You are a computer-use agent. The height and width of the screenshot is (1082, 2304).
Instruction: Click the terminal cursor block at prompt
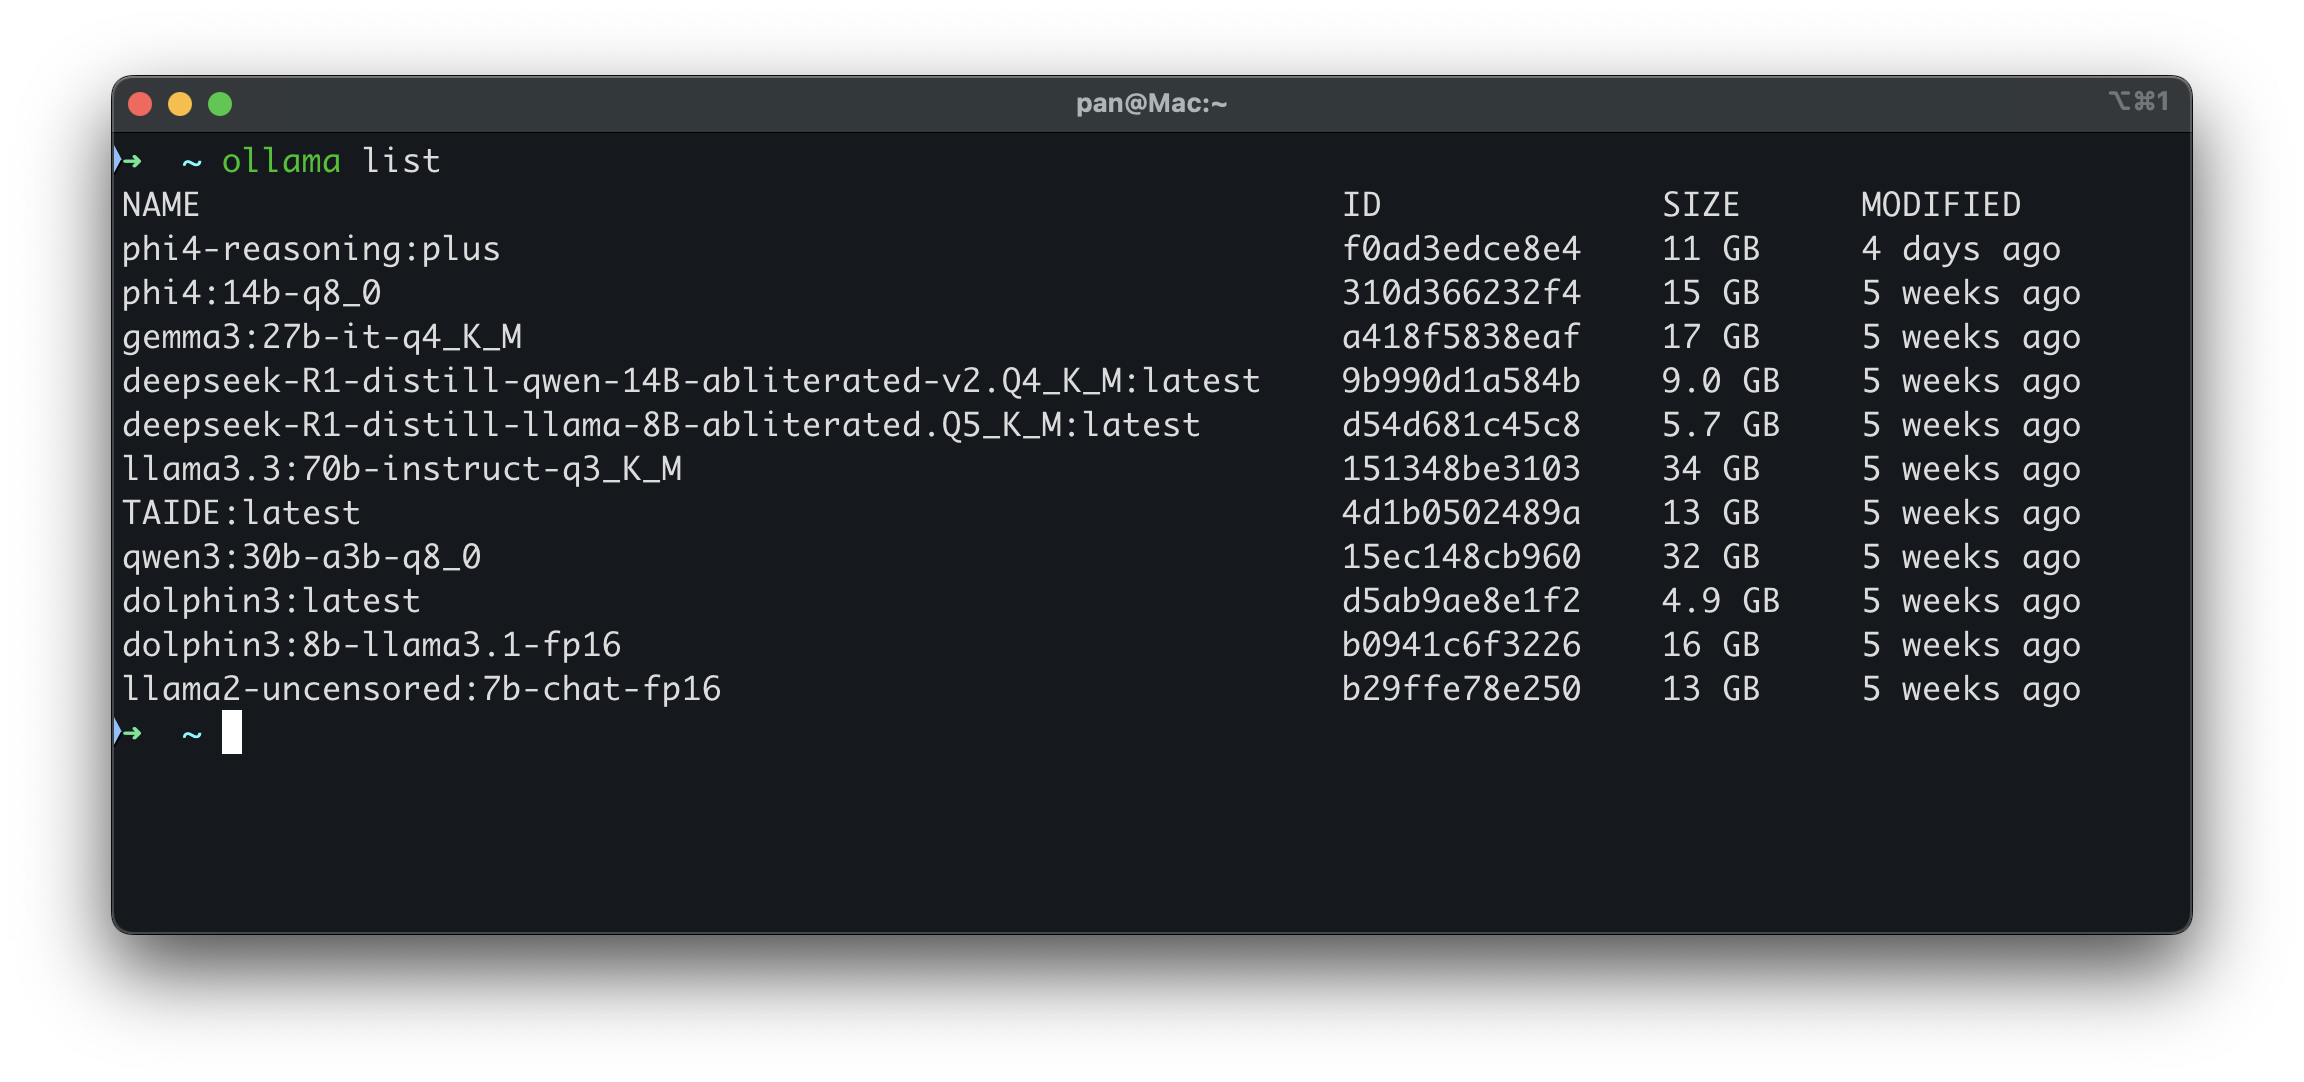232,732
